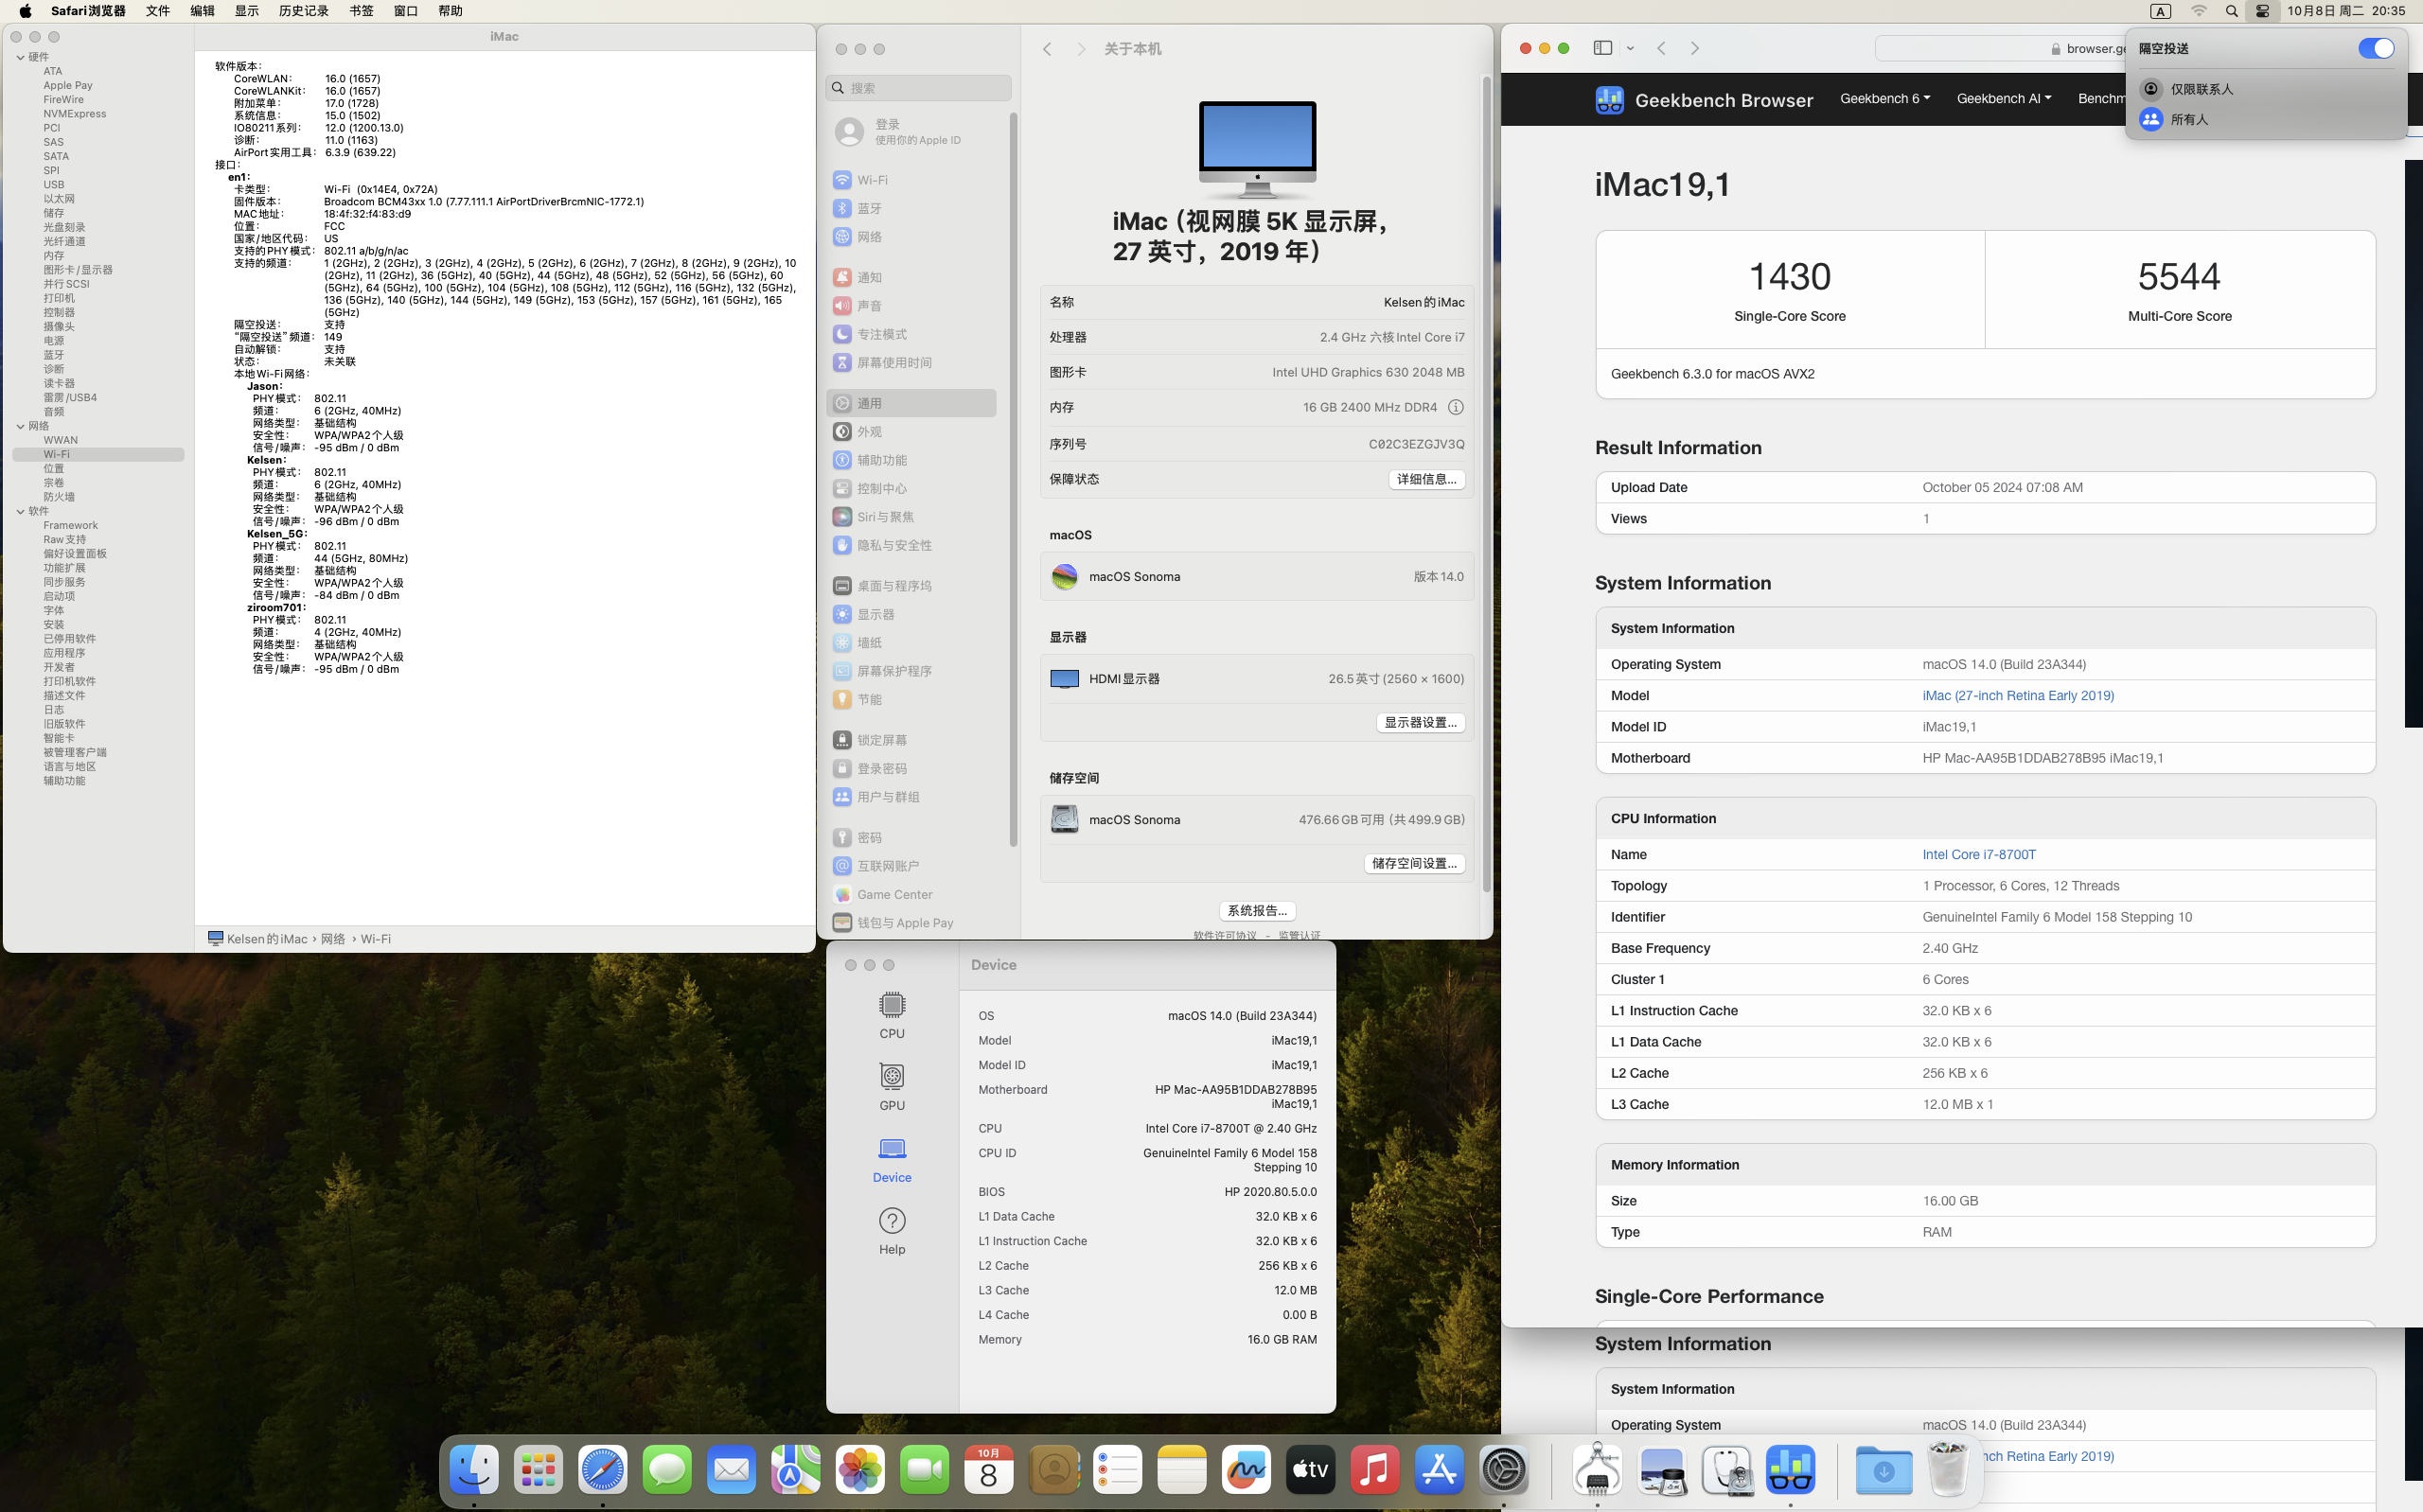
Task: Click 显示器设置… button
Action: 1420,722
